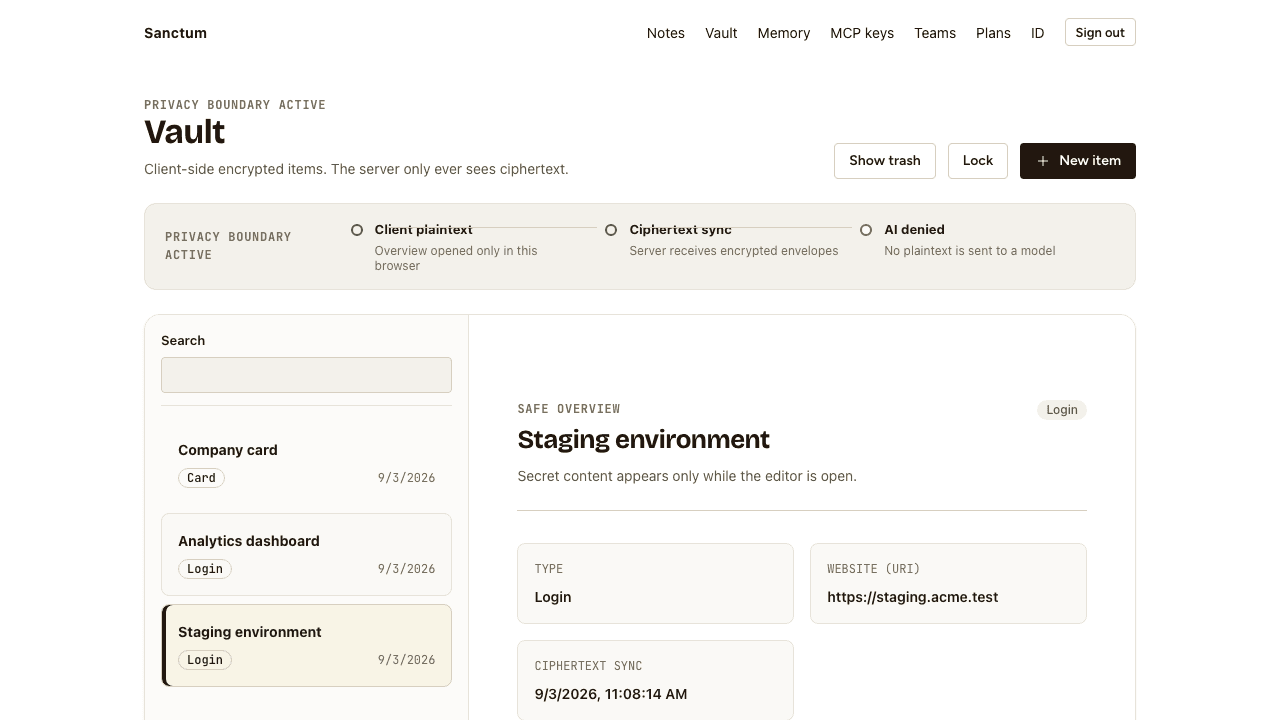Click the Type field's Login value
Viewport: 1280px width, 720px height.
pyautogui.click(x=553, y=597)
